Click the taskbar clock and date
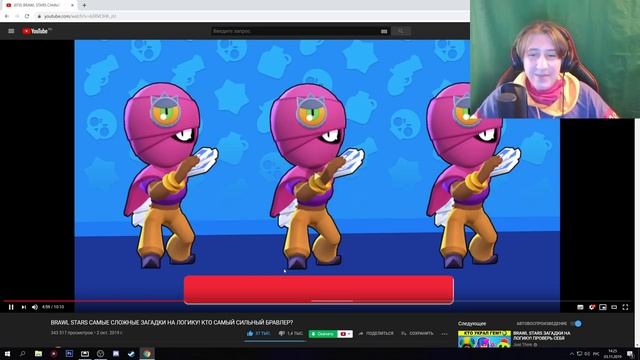 coord(613,354)
